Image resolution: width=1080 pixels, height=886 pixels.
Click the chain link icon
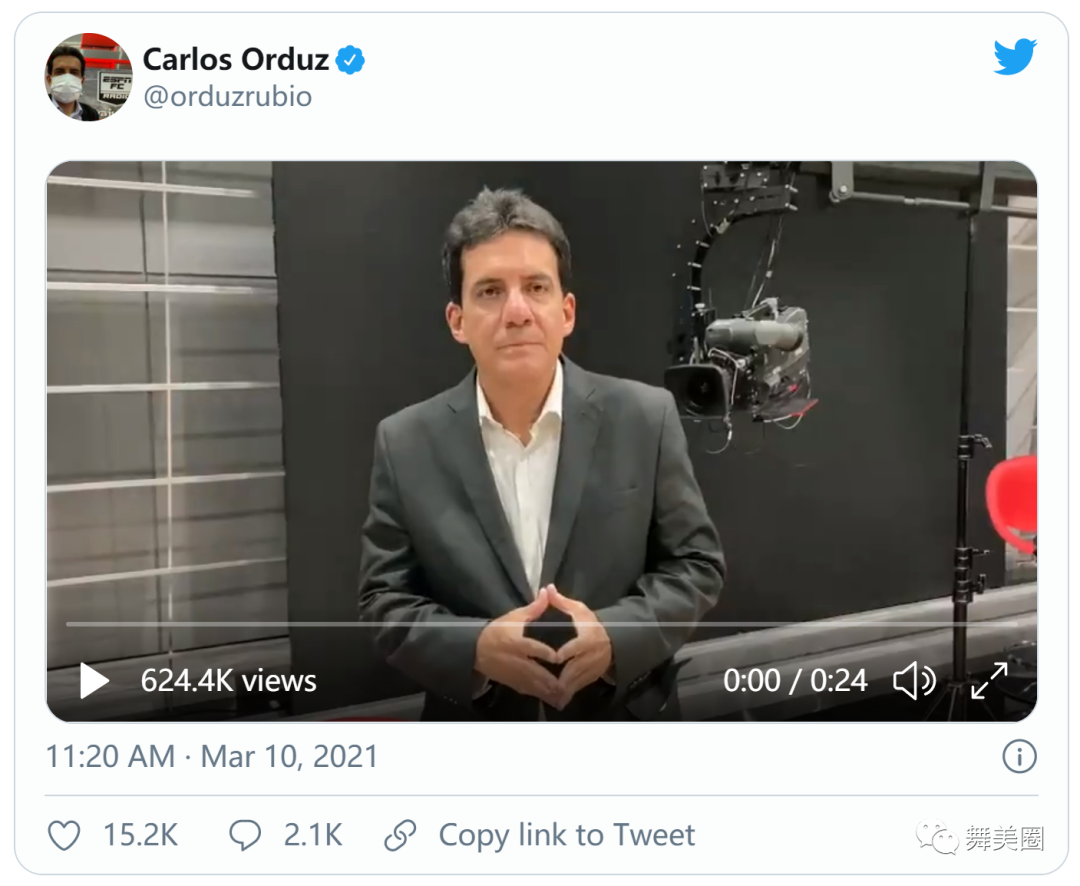(x=400, y=835)
